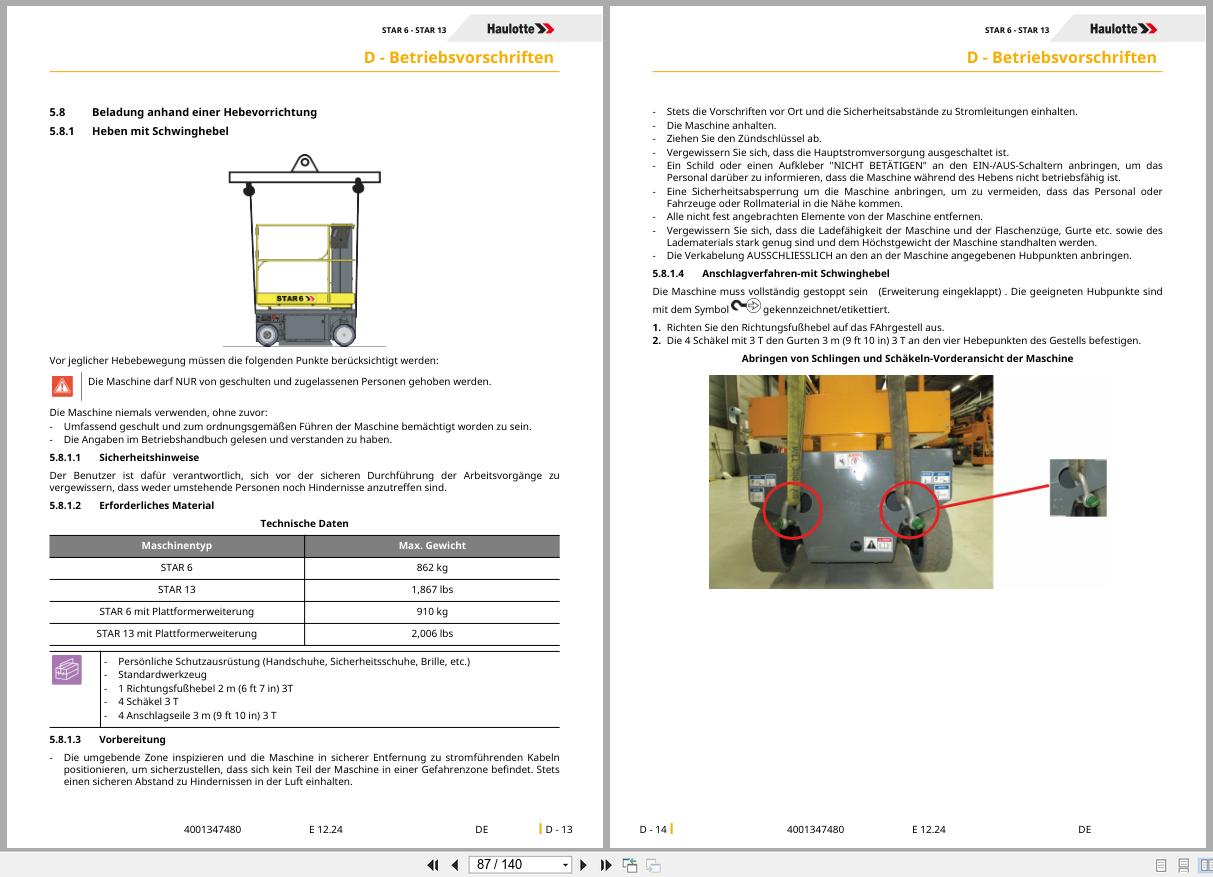Screen dimensions: 1213x877
Task: Click the 'Vorbereitung' section heading
Action: (132, 739)
